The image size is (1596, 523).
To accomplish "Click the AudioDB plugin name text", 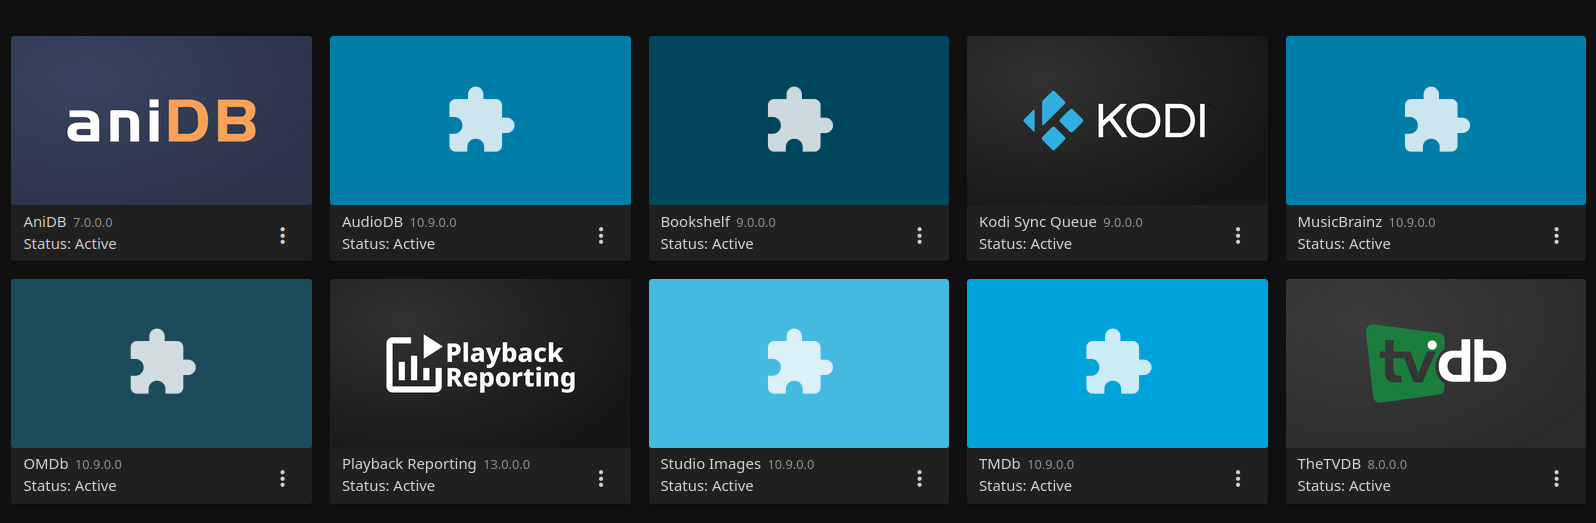I will click(x=372, y=222).
